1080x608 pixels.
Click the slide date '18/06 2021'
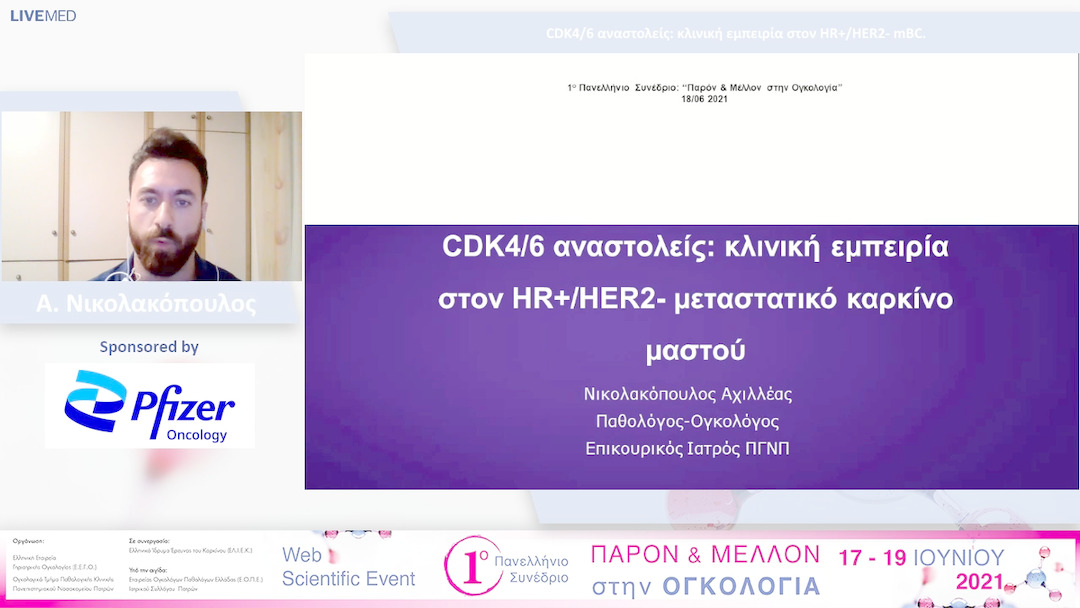click(x=705, y=99)
